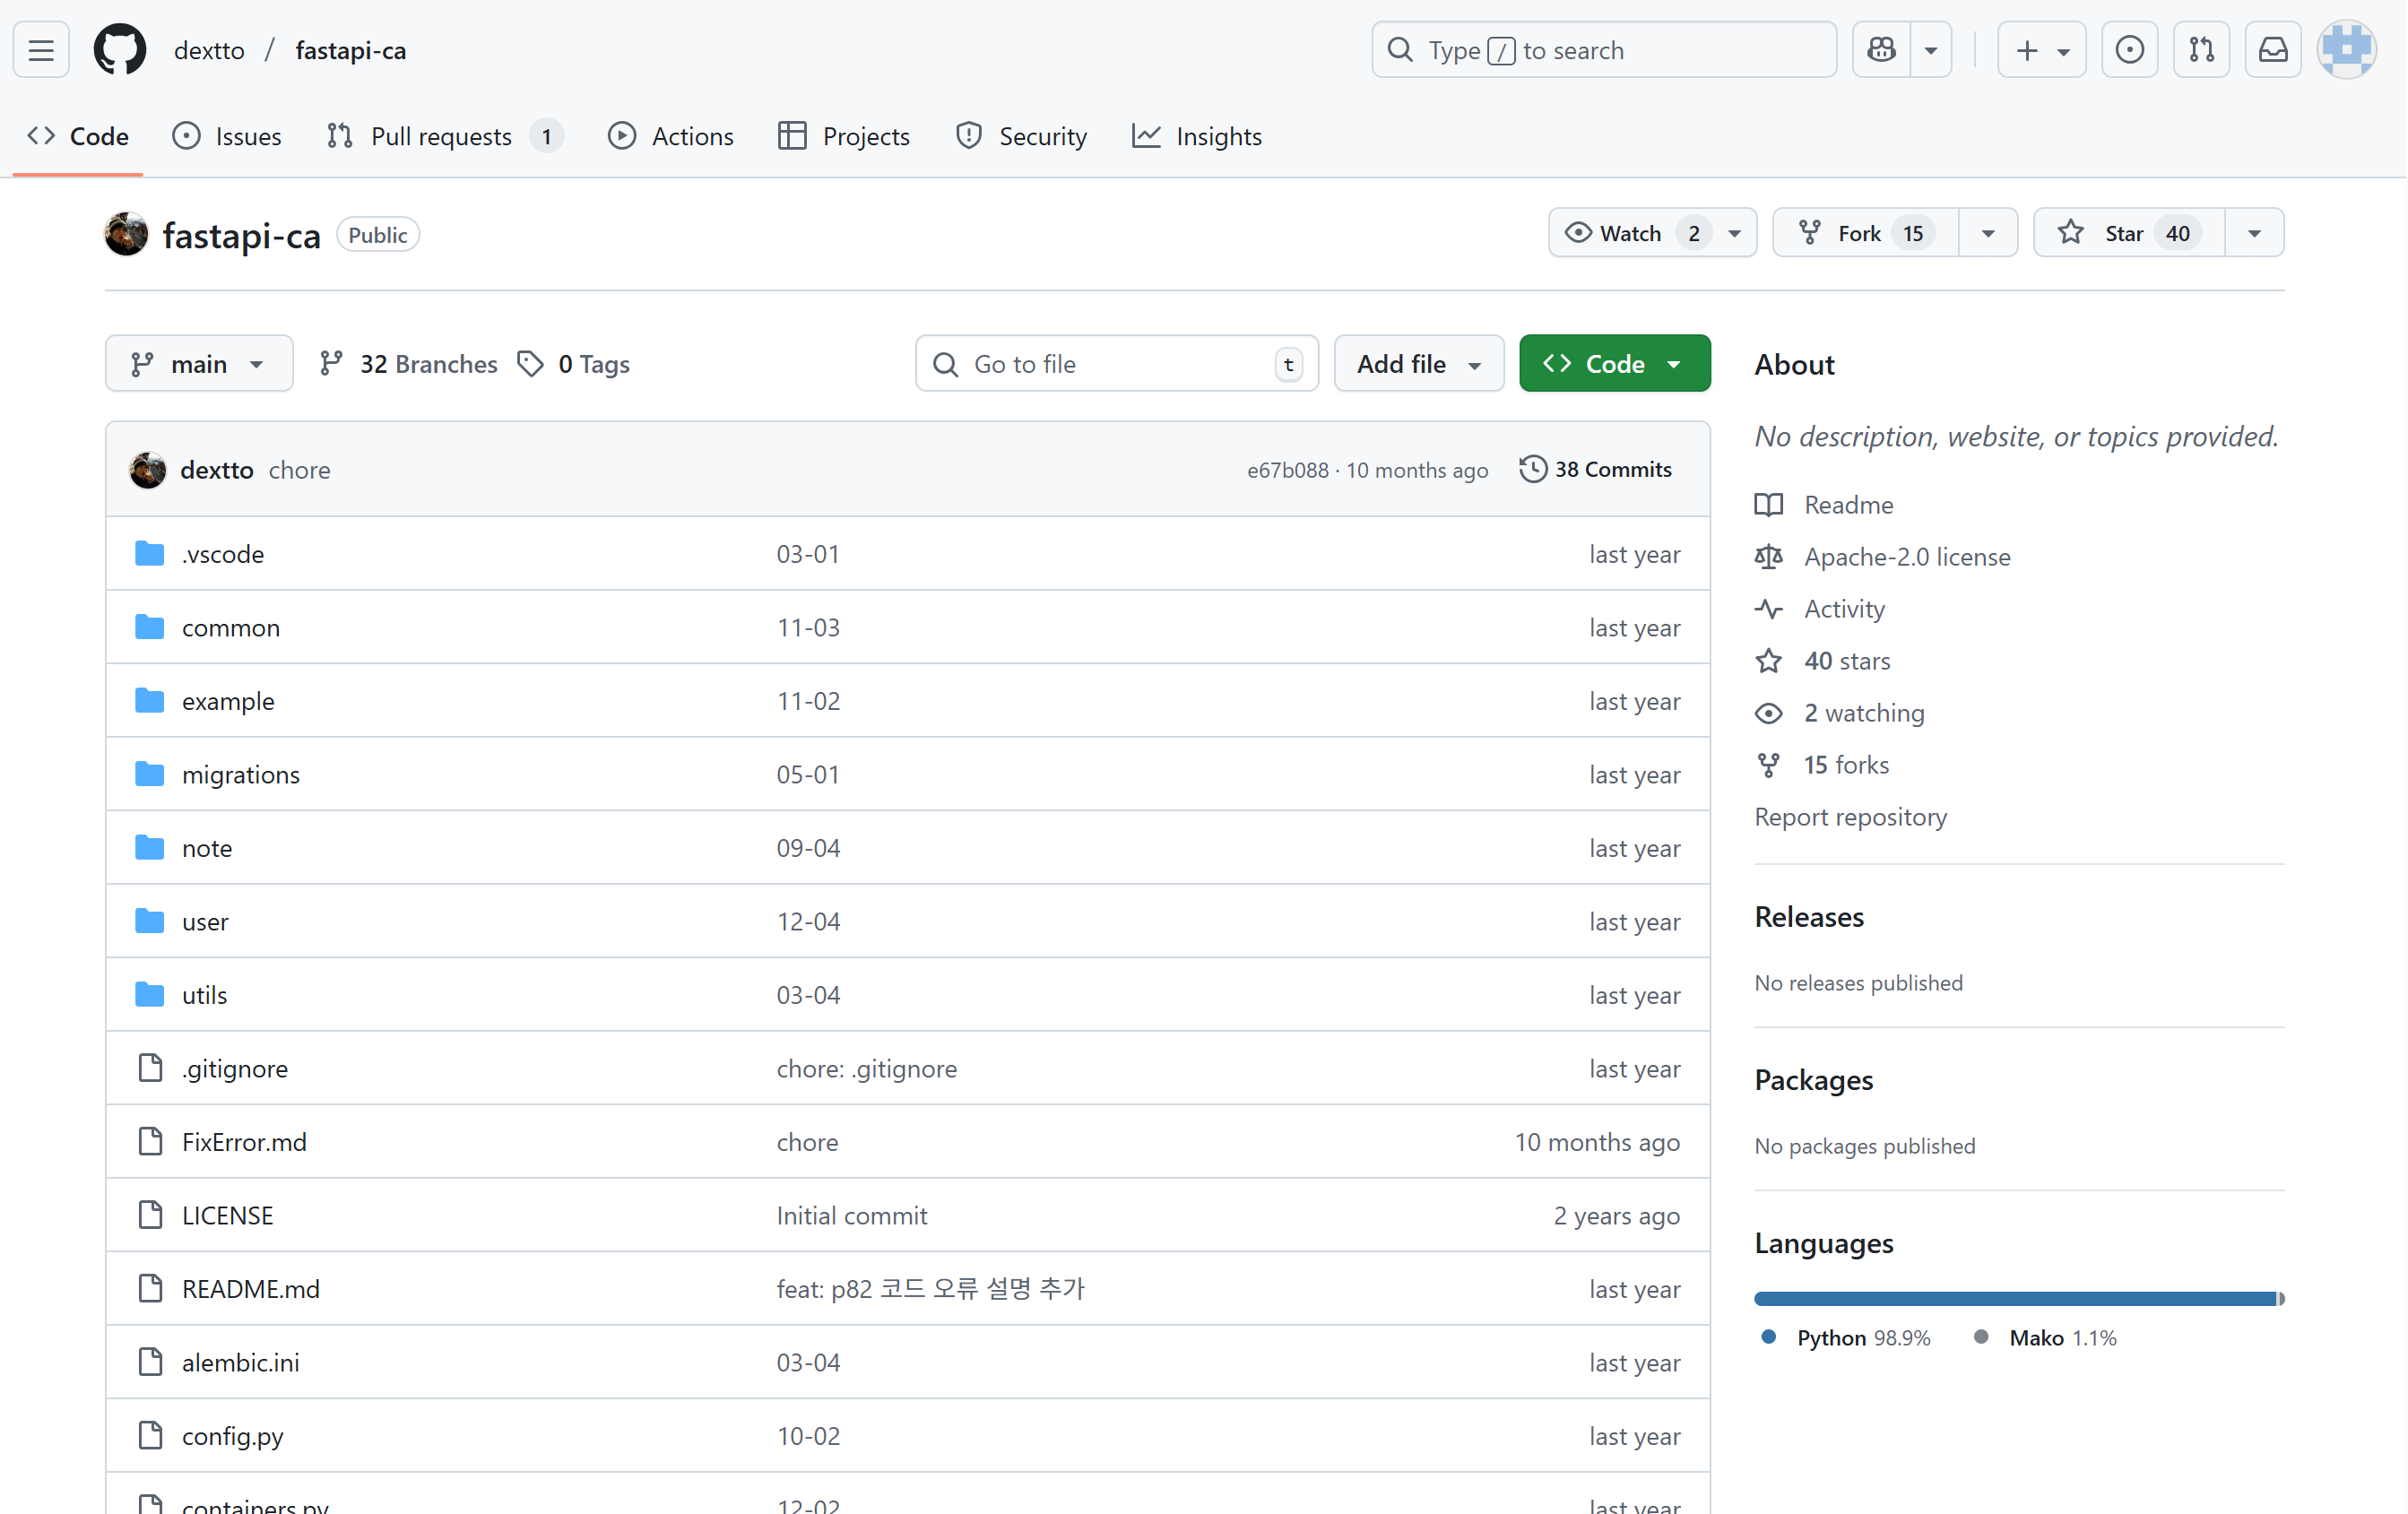This screenshot has width=2408, height=1514.
Task: Expand the green Code dropdown button
Action: click(1614, 364)
